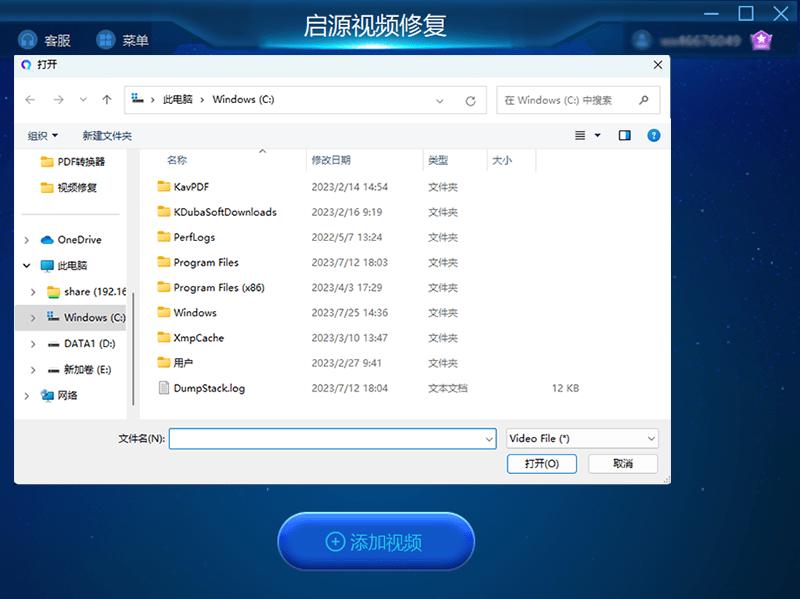Open the Video File (*) file type dropdown
Screen dimensions: 800x599
tap(581, 438)
